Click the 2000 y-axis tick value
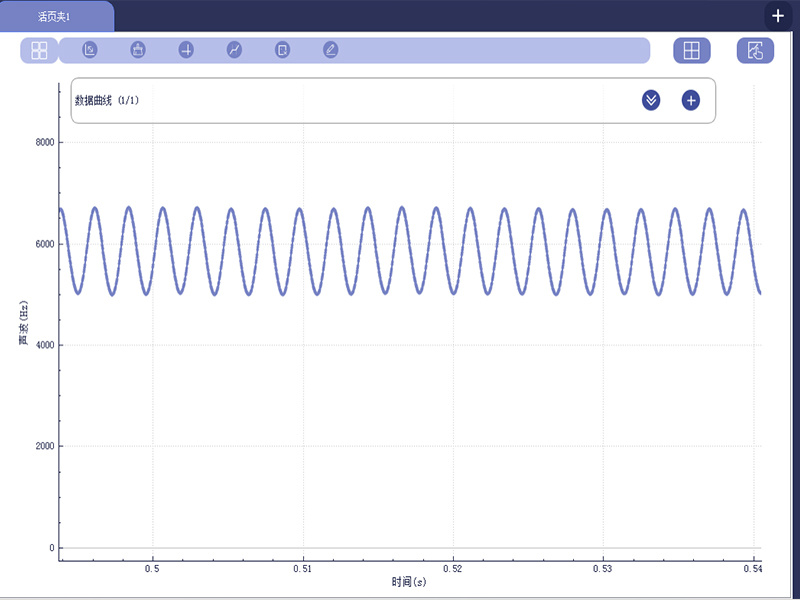 click(x=45, y=446)
